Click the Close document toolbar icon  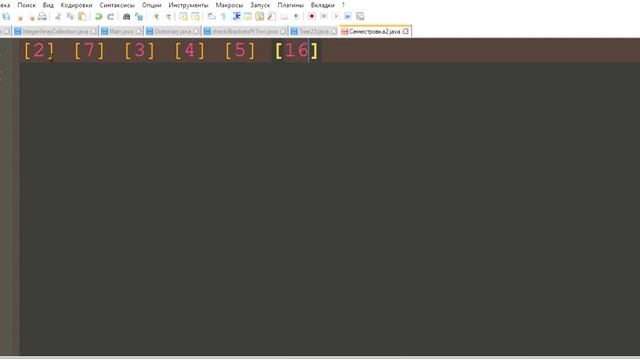20,17
